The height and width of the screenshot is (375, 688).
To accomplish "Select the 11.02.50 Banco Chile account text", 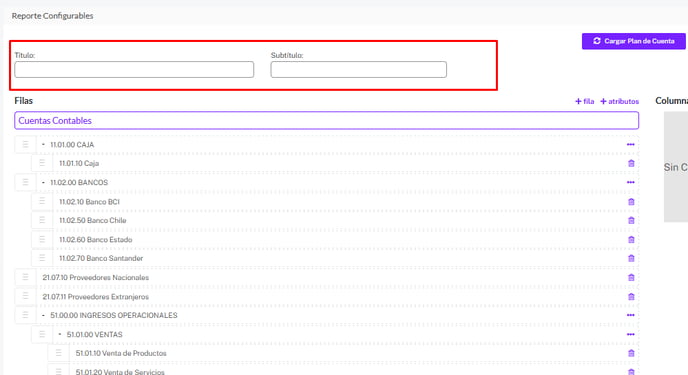I will (x=93, y=221).
